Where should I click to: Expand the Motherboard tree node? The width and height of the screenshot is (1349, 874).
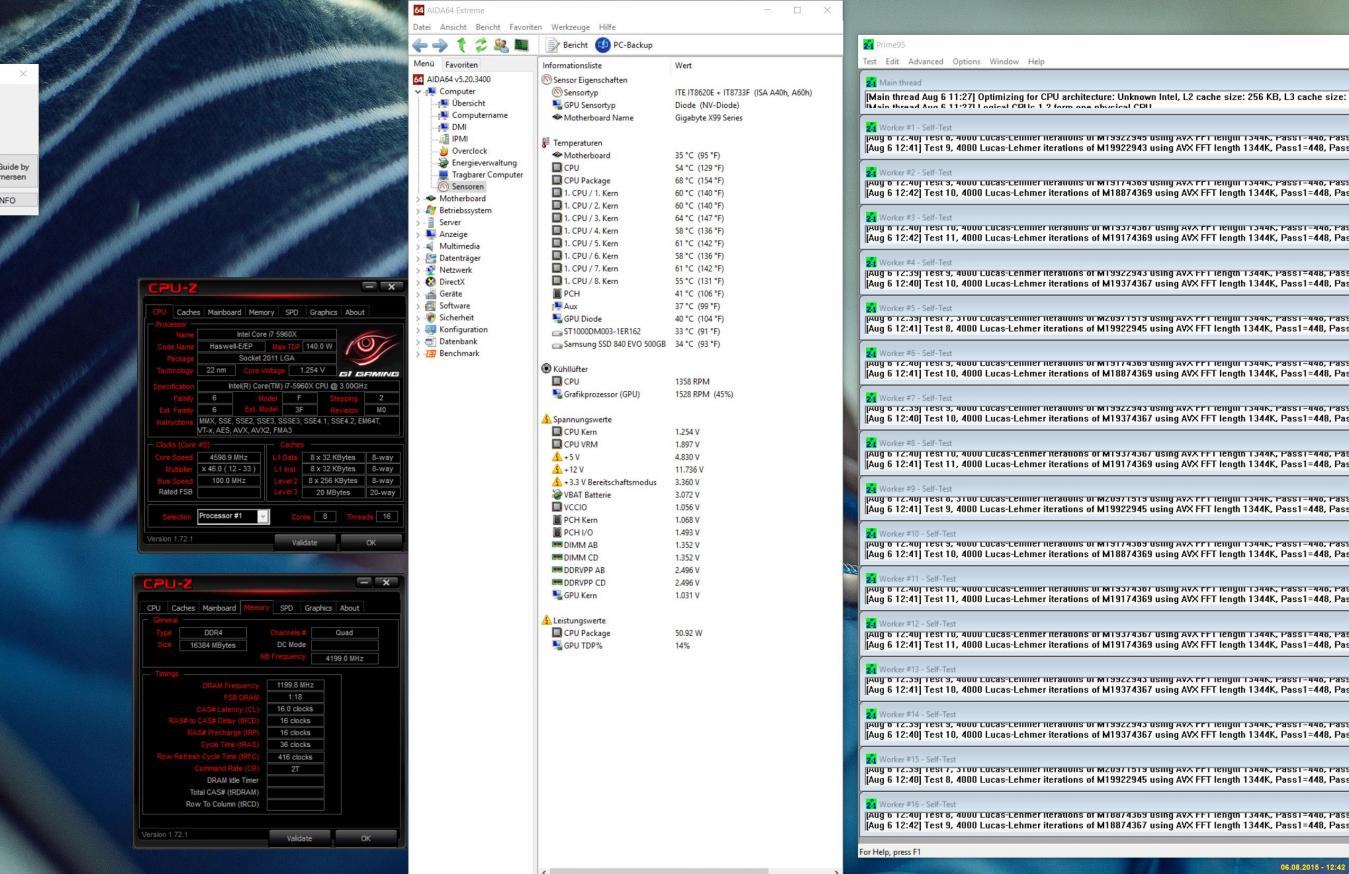[x=418, y=199]
